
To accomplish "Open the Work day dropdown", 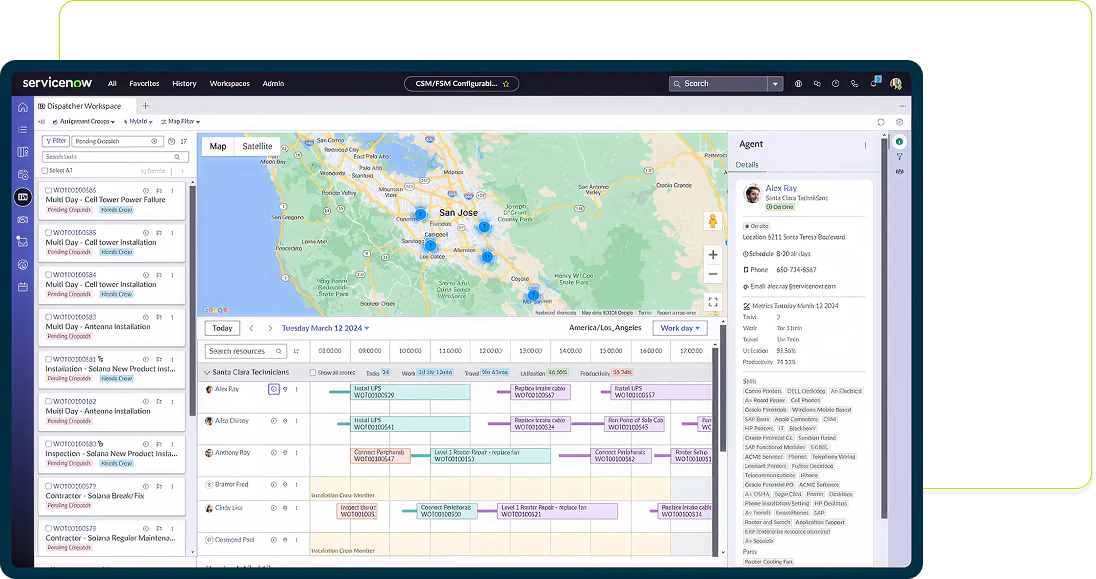I will [x=680, y=328].
